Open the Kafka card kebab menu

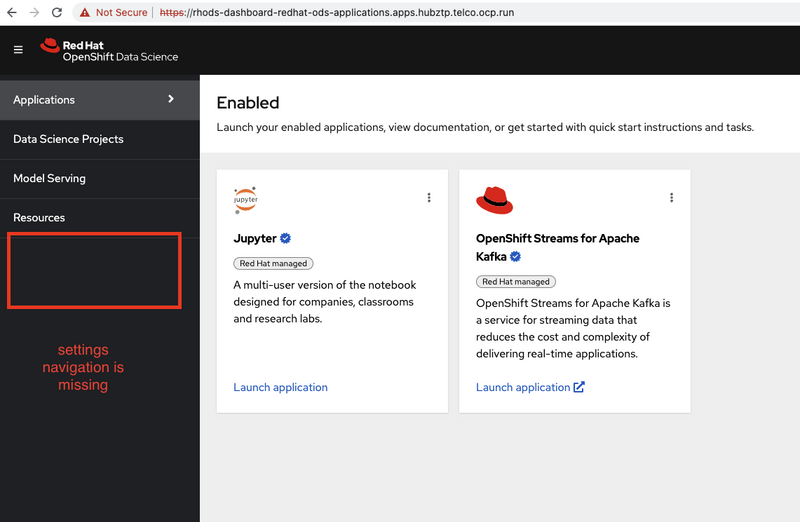point(671,197)
